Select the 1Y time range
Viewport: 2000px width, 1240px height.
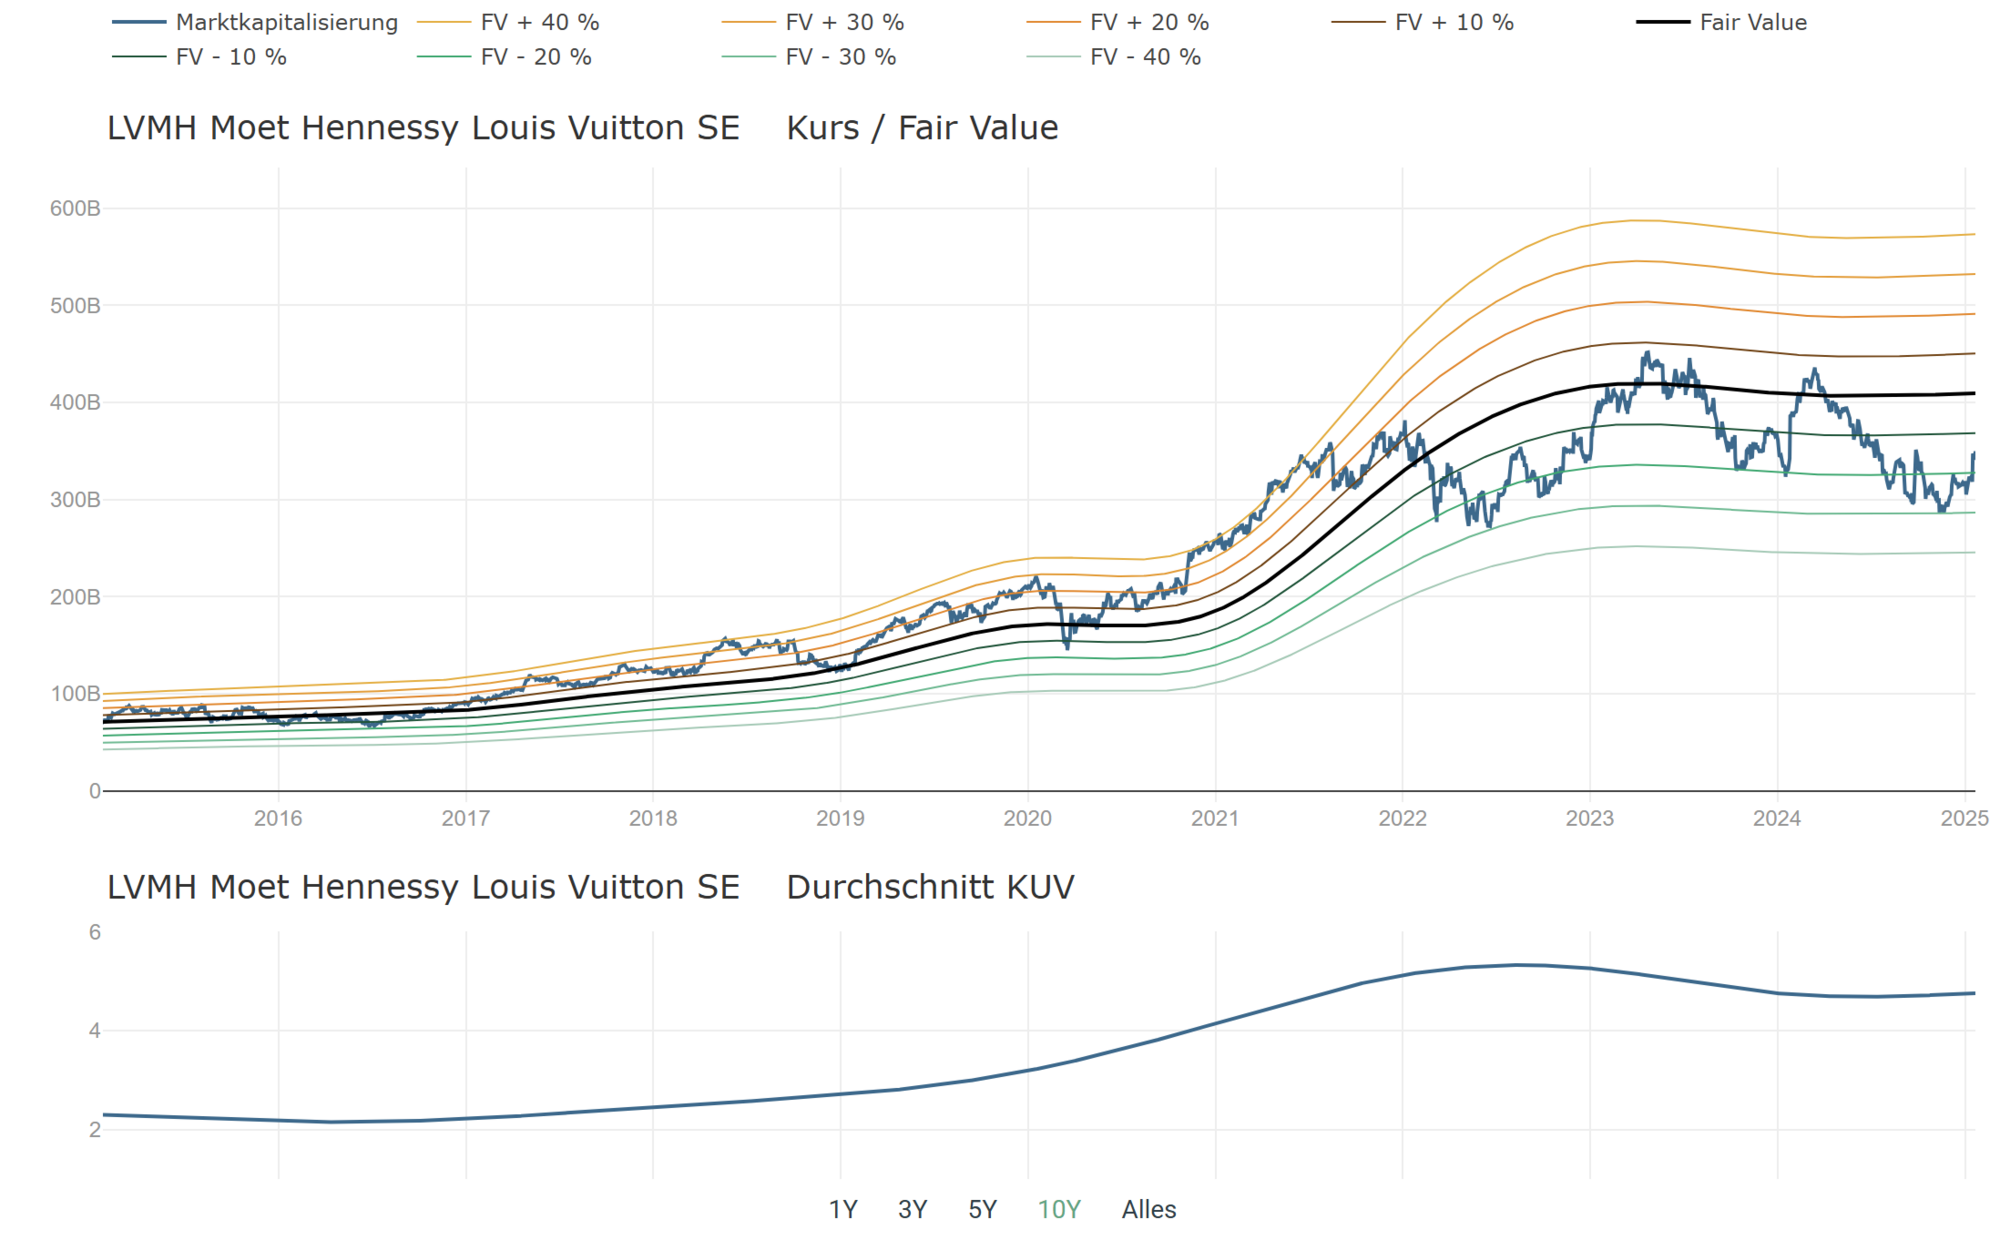pos(843,1209)
